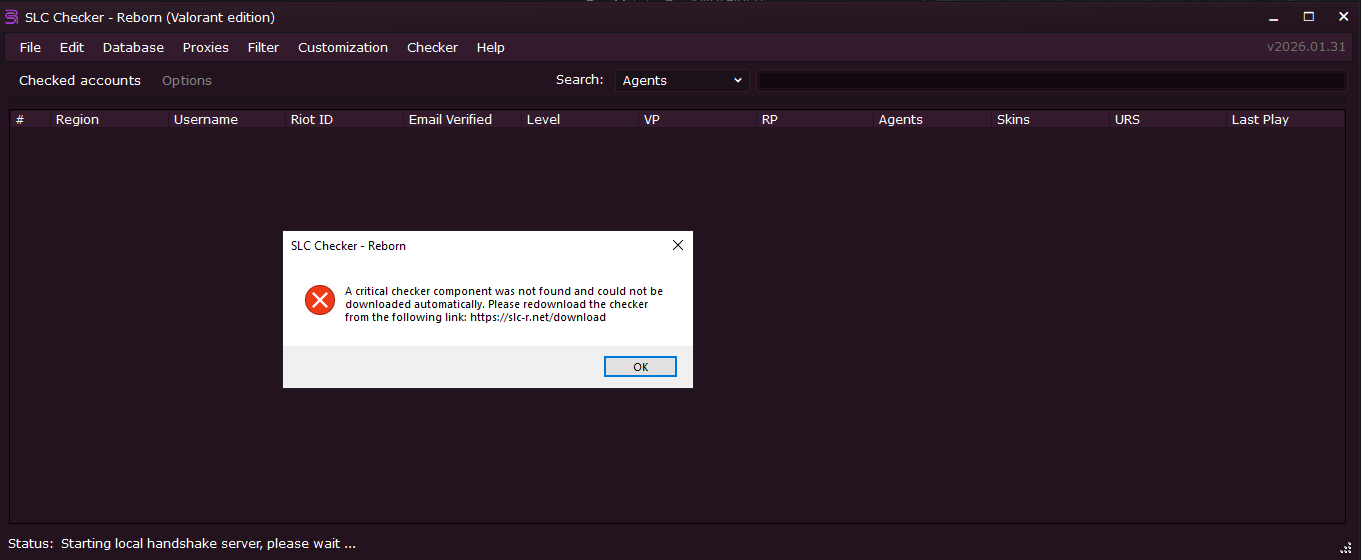The width and height of the screenshot is (1361, 560).
Task: Sort by the Riot ID column header
Action: pos(344,119)
